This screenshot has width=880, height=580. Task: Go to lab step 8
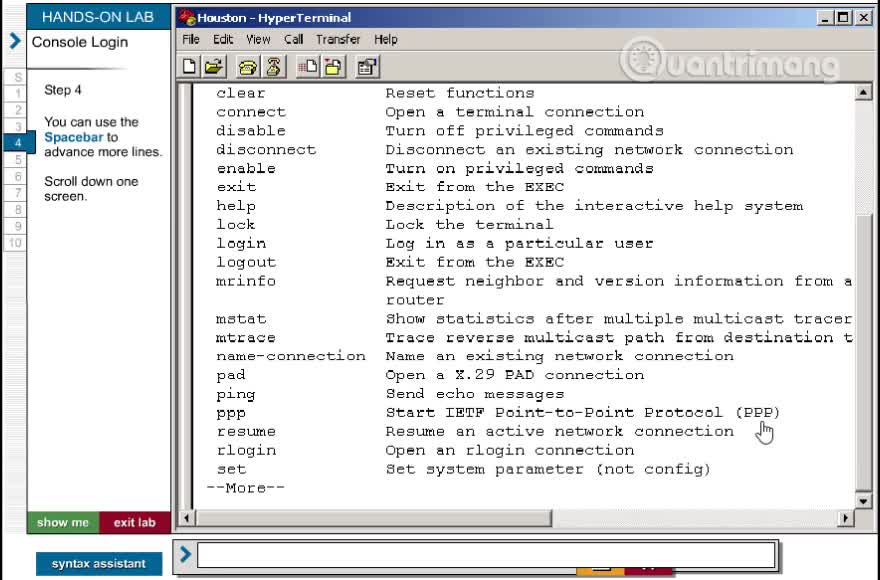[x=17, y=209]
